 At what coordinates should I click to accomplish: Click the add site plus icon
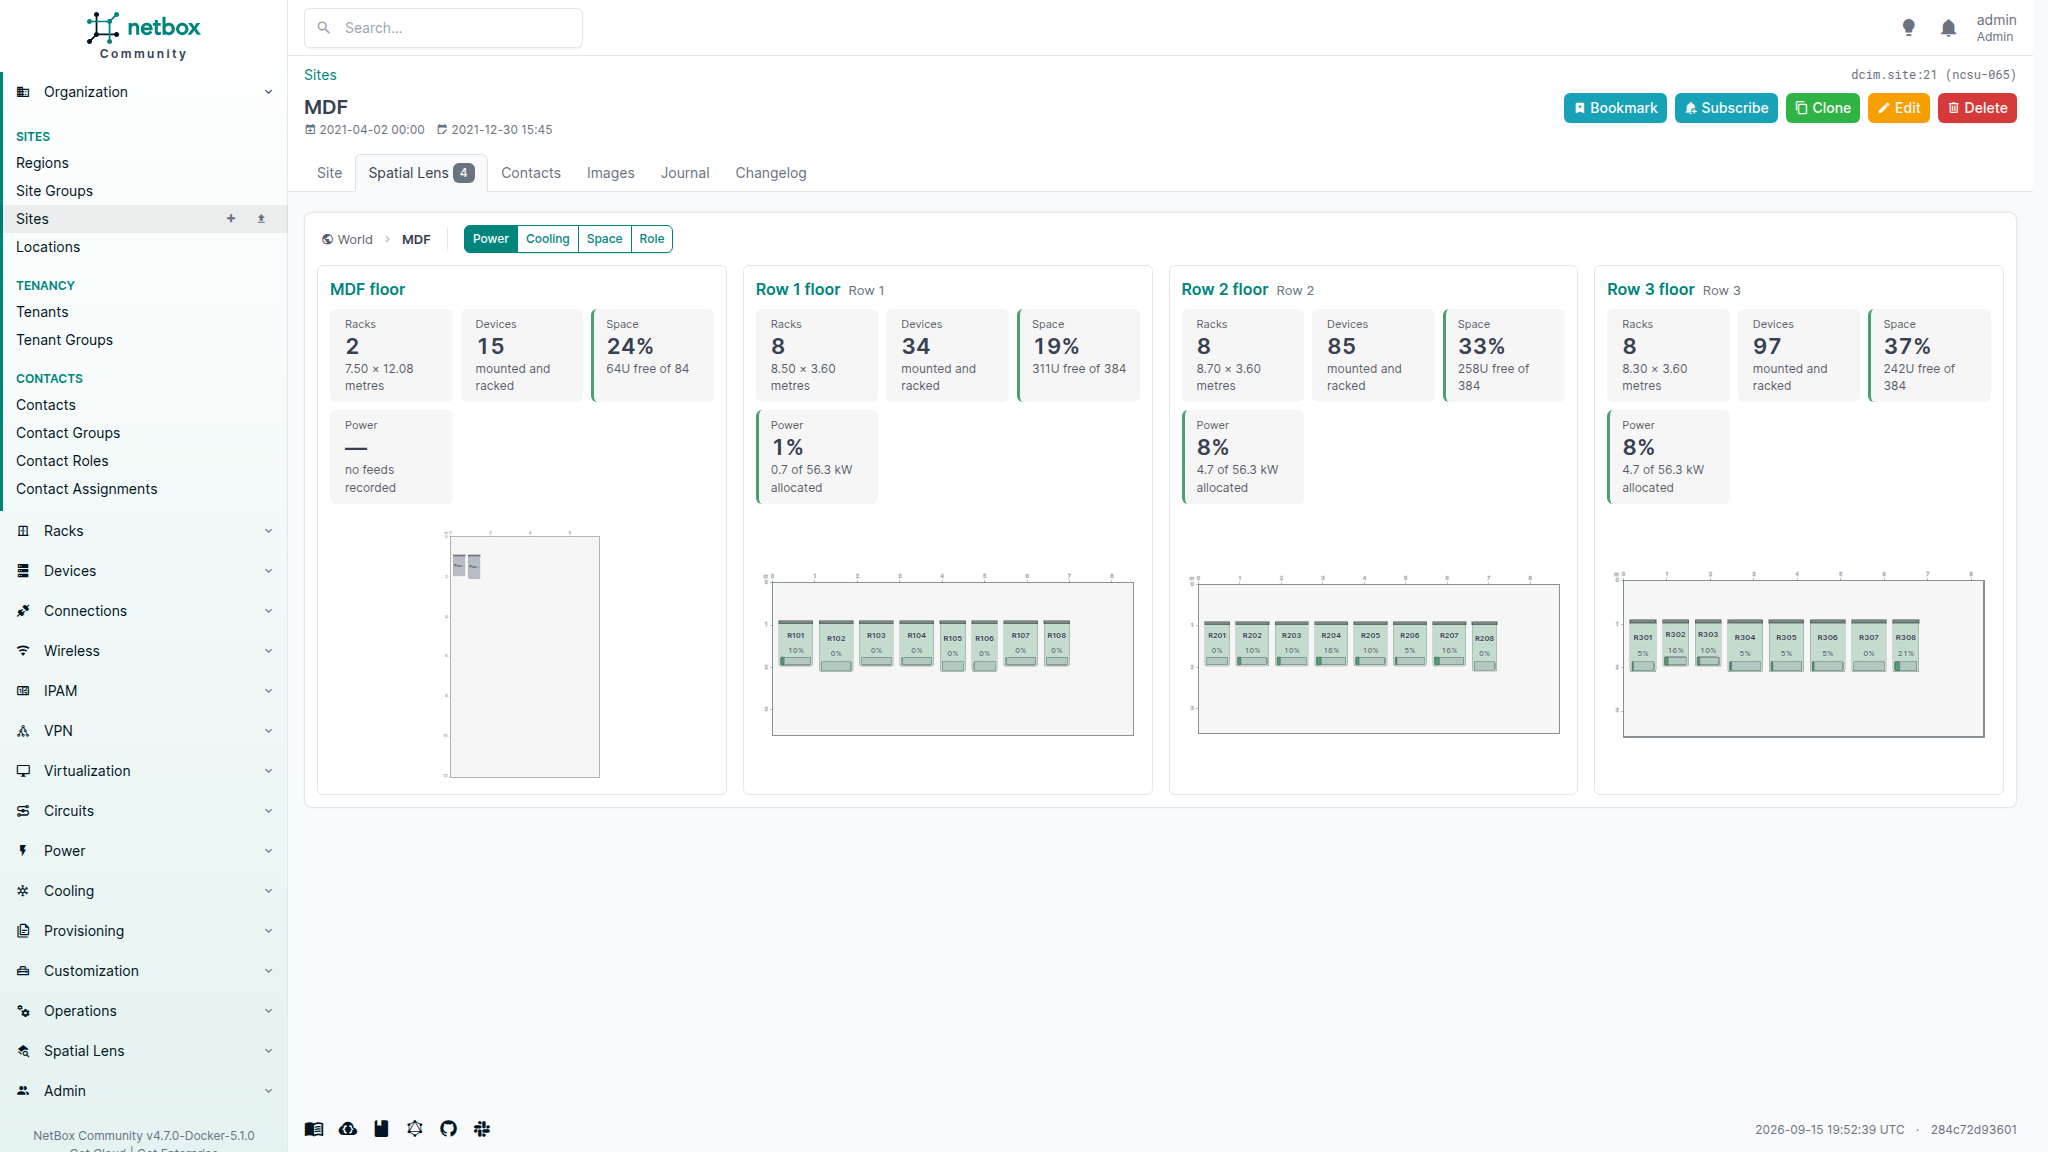click(231, 218)
